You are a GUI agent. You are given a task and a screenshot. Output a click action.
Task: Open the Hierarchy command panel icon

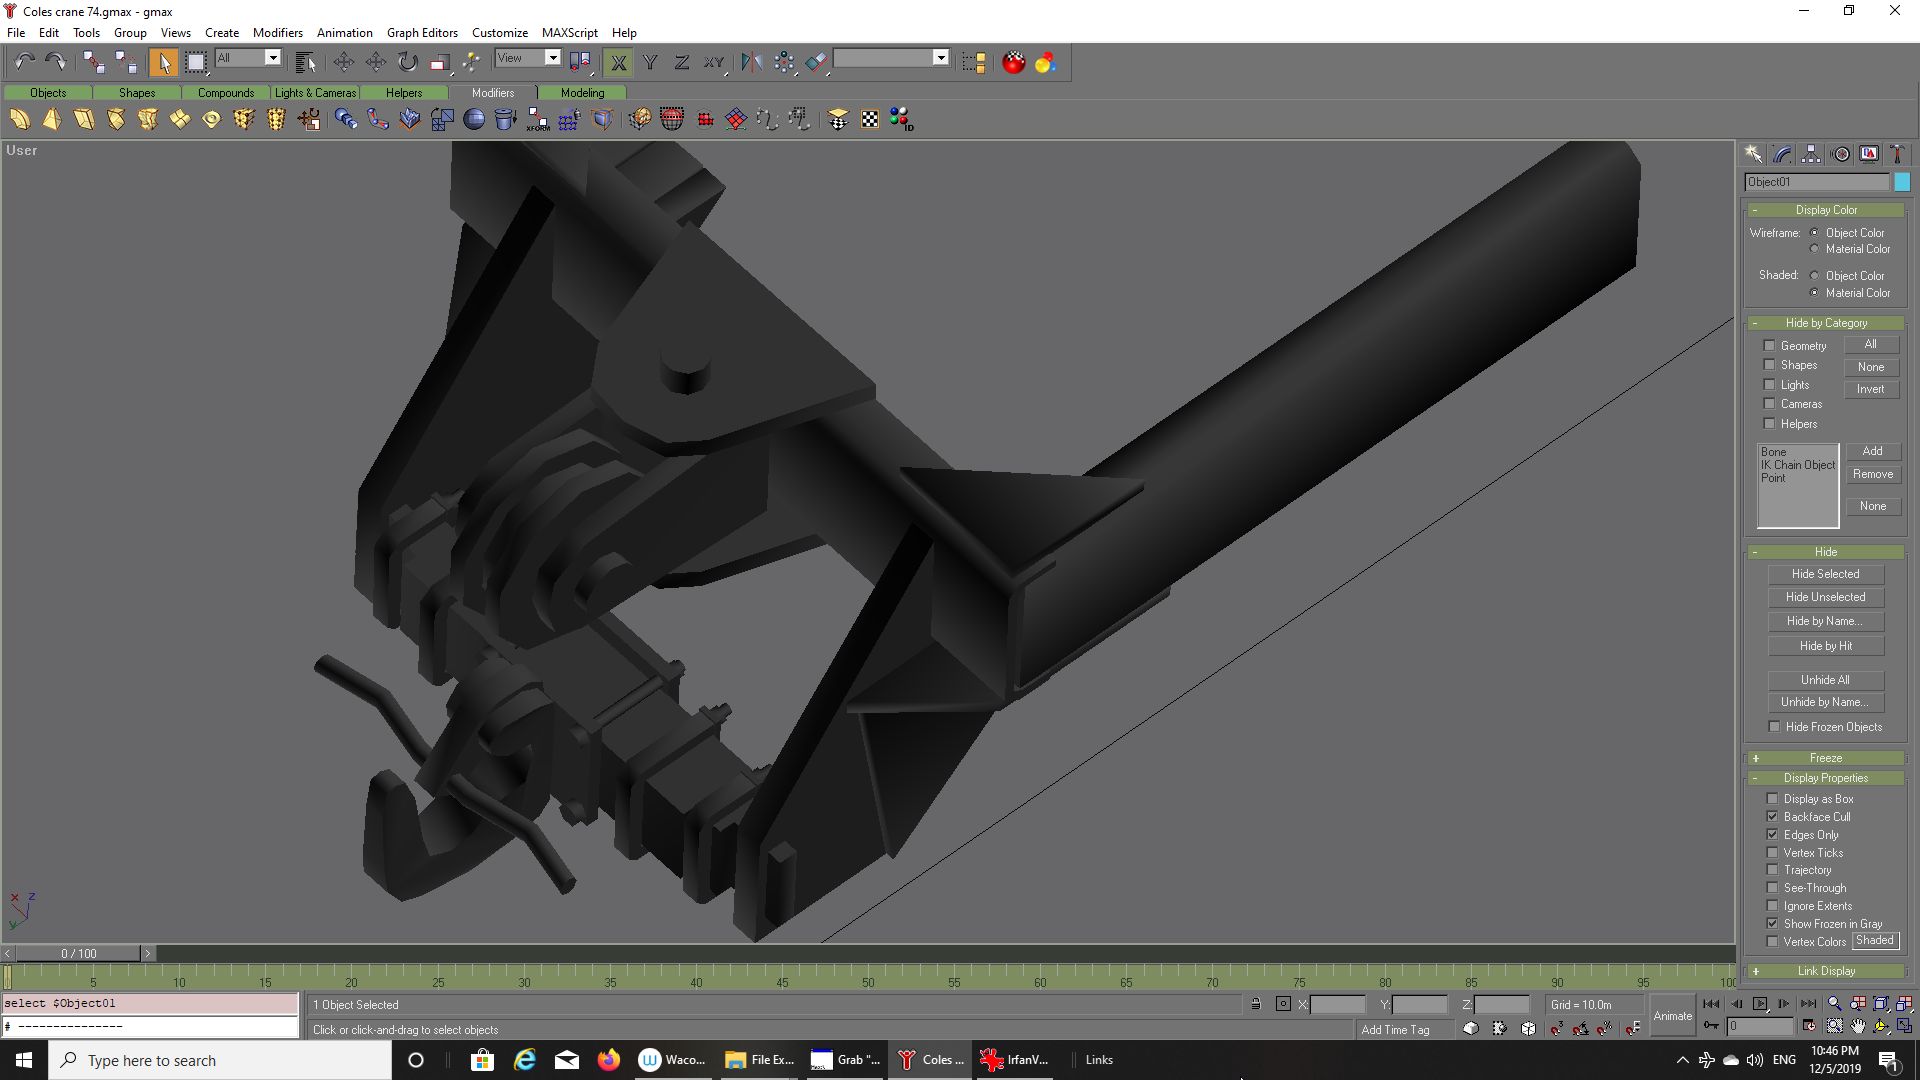(1811, 154)
